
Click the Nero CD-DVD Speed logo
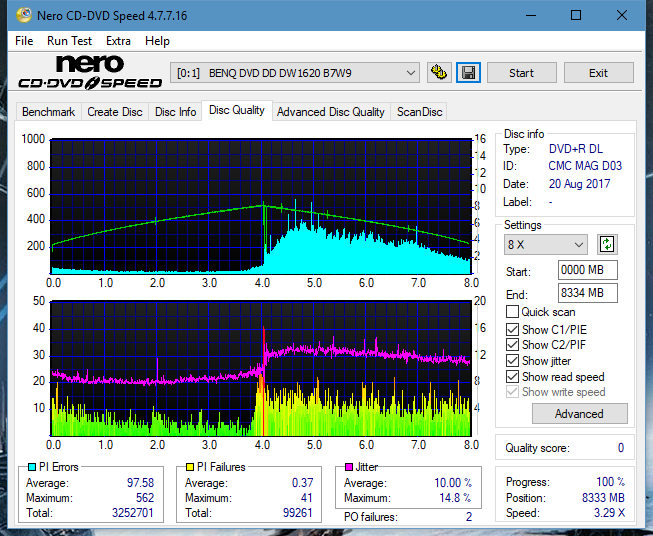[x=90, y=72]
